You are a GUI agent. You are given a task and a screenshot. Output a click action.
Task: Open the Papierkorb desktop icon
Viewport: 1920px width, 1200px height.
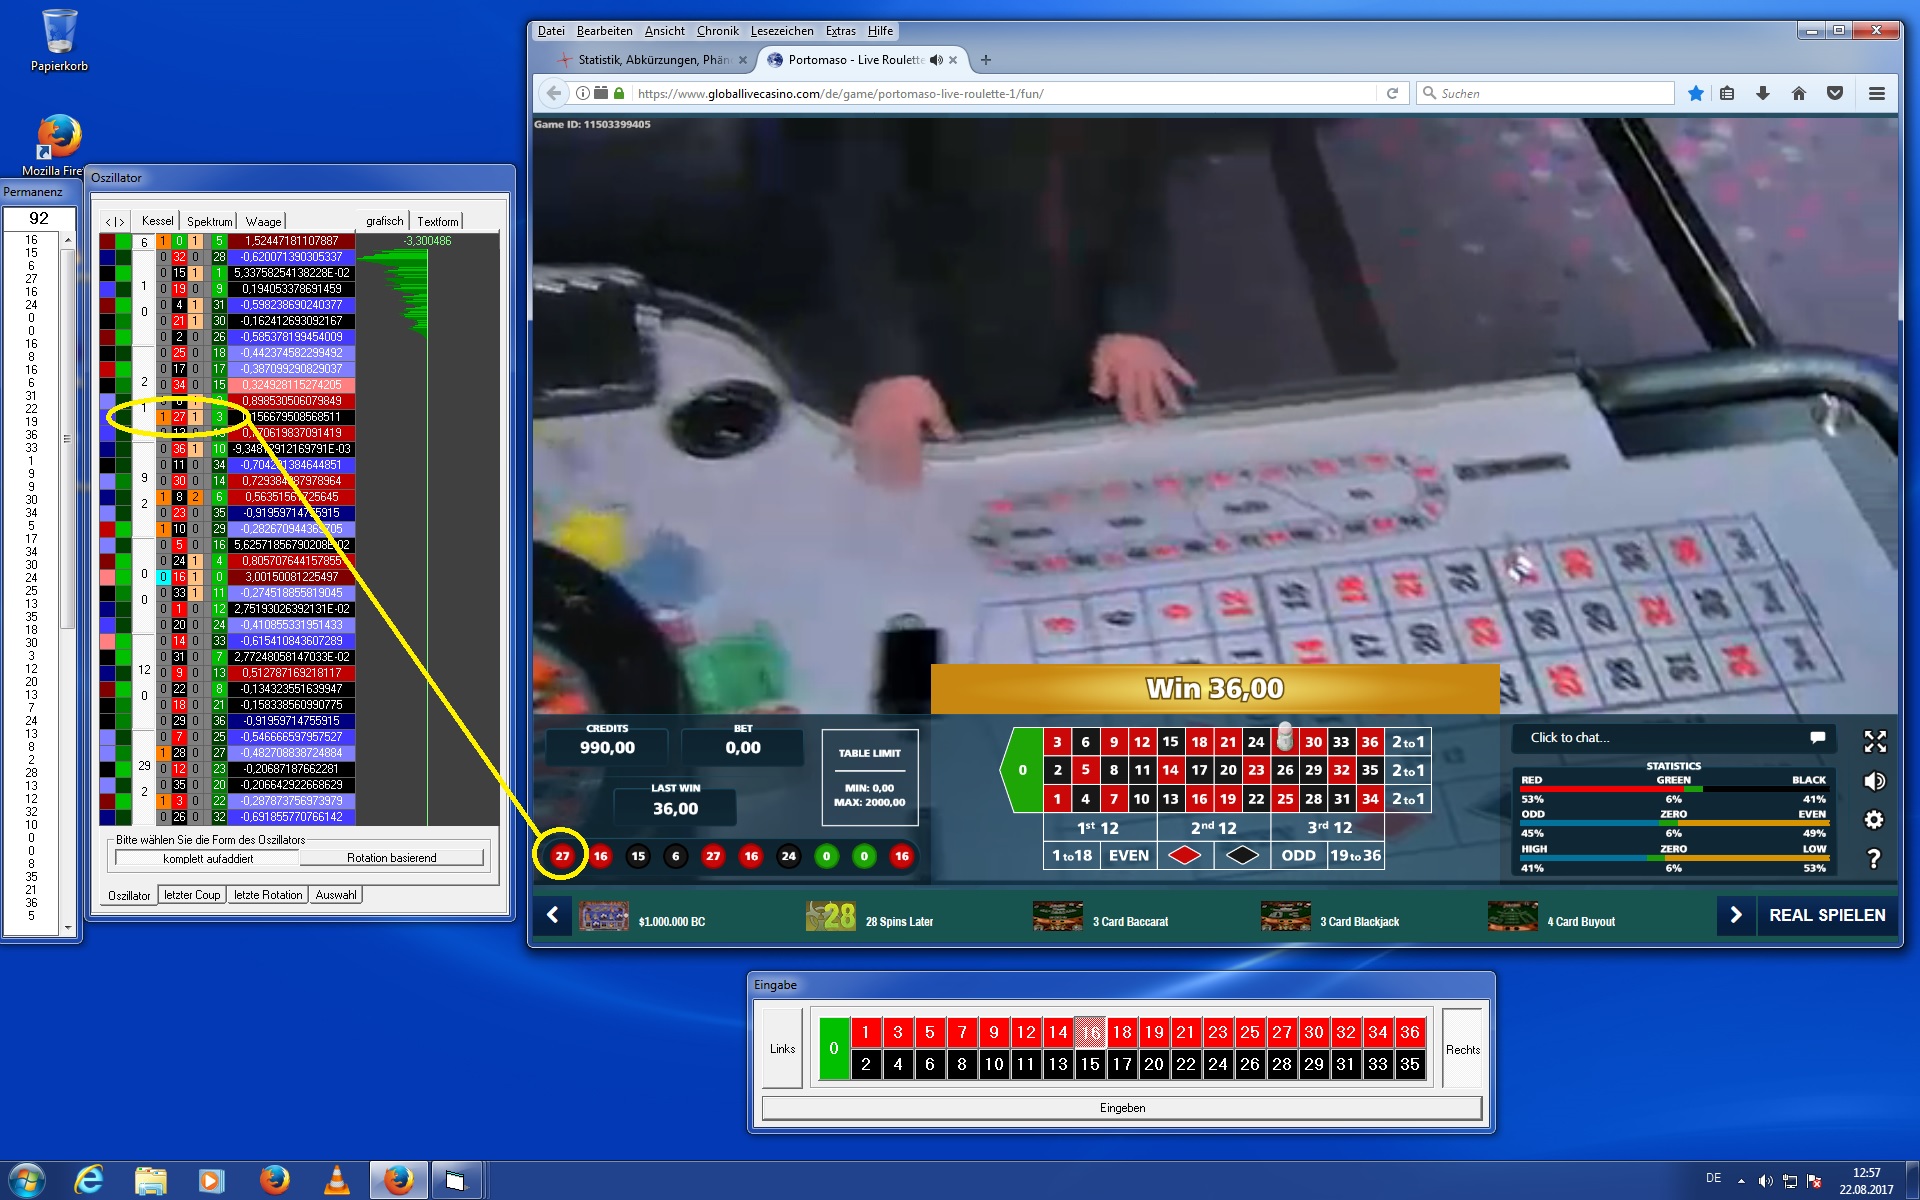click(x=59, y=42)
